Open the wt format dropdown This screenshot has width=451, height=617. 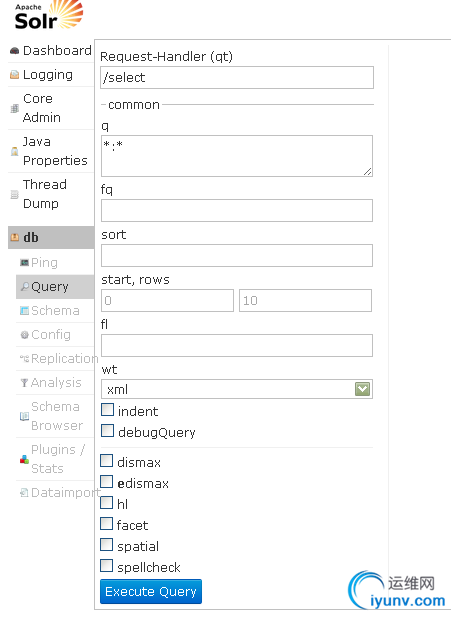(237, 389)
